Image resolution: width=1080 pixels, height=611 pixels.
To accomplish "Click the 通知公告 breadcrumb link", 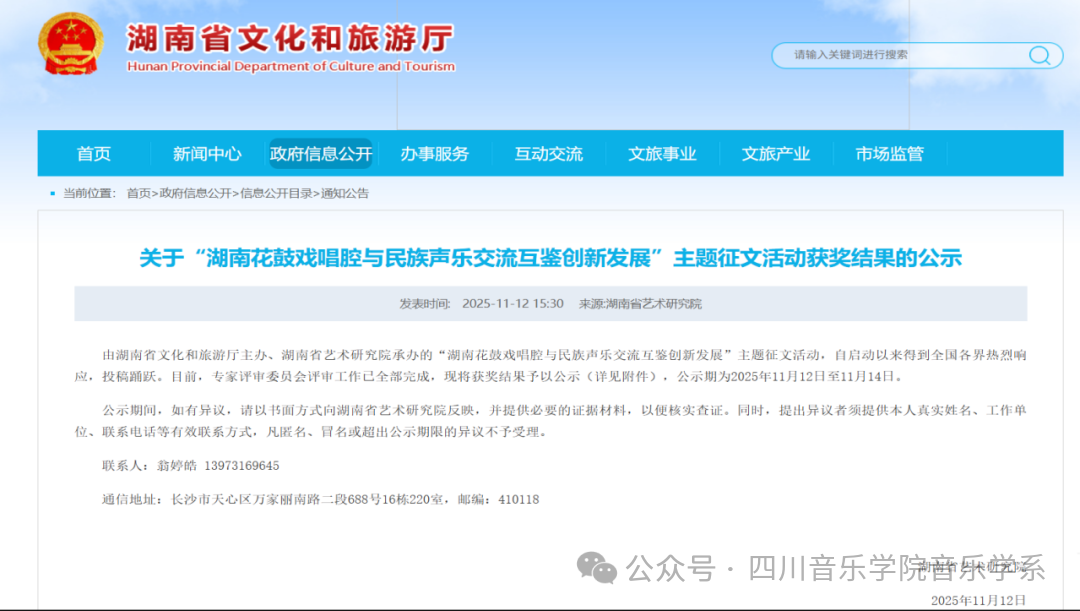I will click(x=345, y=193).
